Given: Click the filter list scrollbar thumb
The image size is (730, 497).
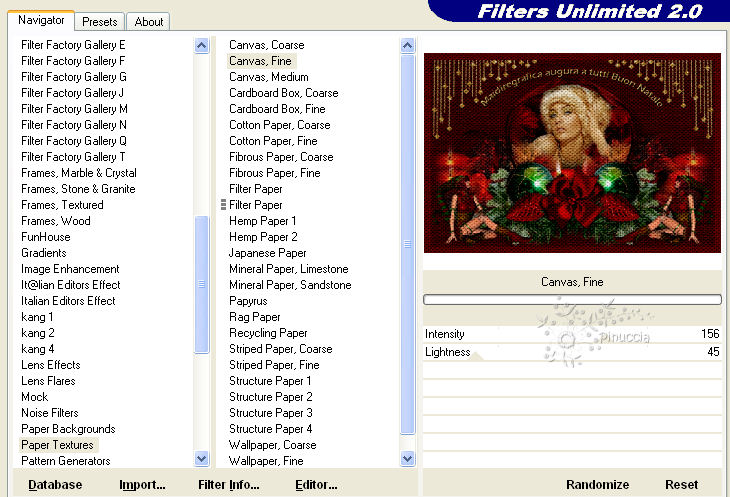Looking at the screenshot, I should pos(407,244).
